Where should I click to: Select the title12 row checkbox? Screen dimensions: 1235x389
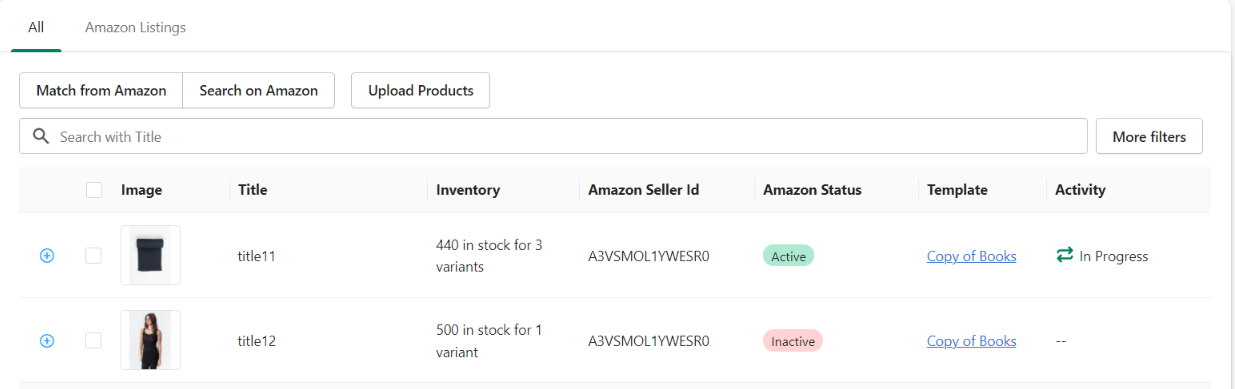point(93,341)
